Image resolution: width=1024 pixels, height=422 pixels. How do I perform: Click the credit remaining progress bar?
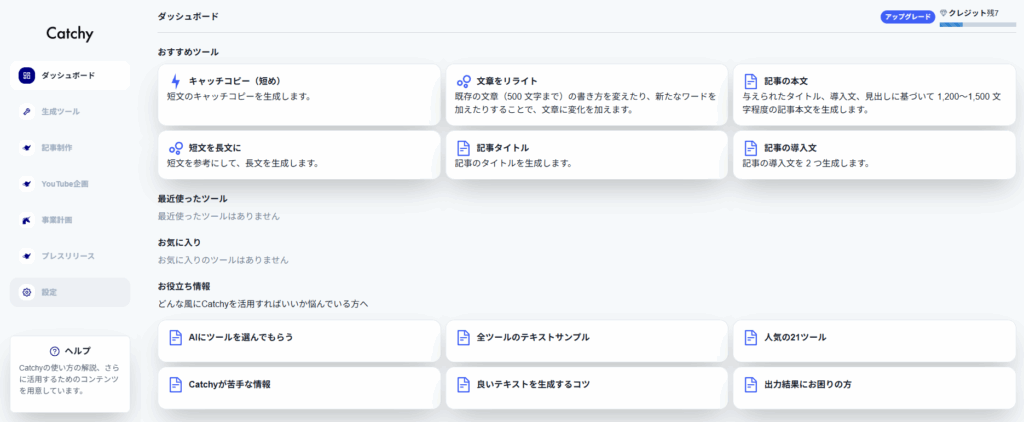coord(976,24)
